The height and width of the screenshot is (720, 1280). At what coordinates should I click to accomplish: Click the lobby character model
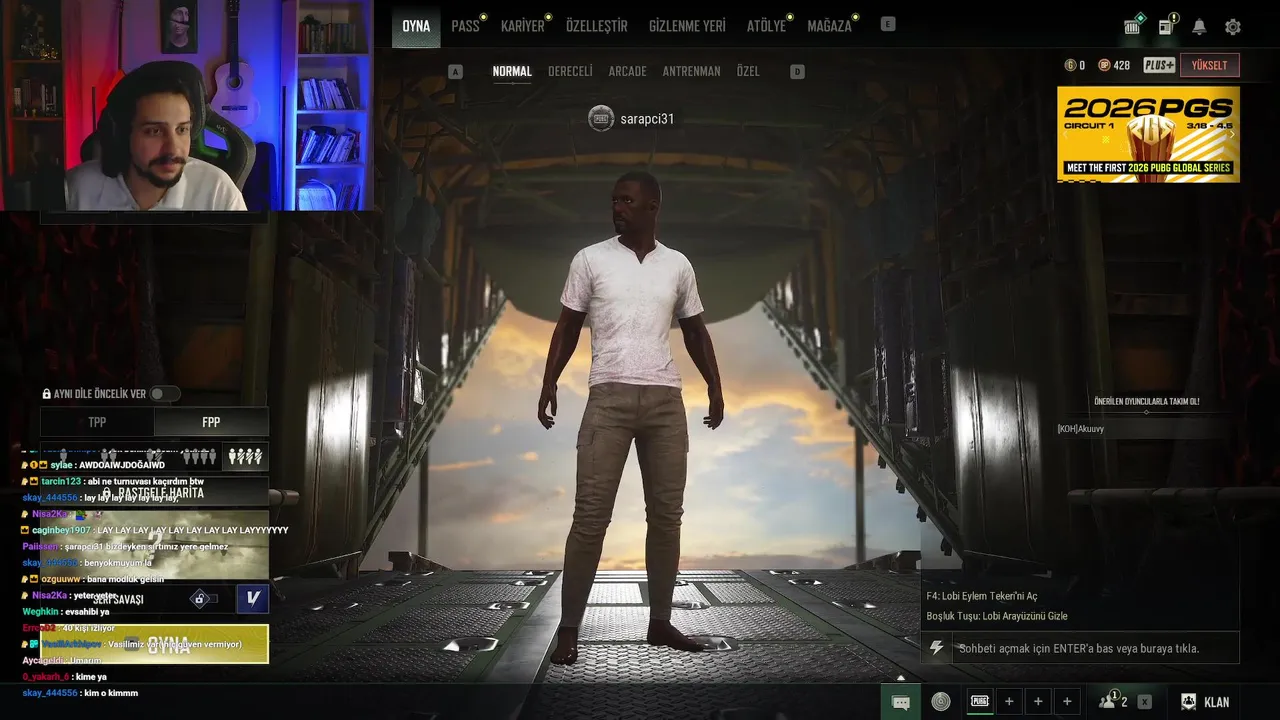pos(632,418)
